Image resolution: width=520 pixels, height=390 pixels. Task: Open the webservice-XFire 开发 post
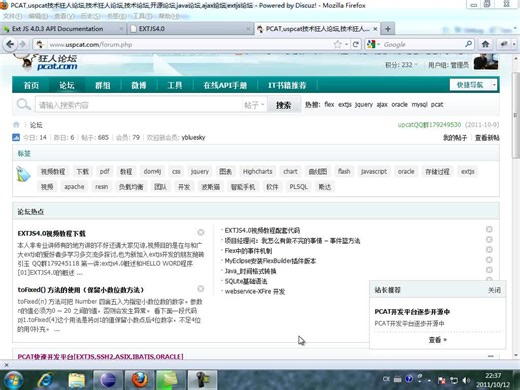point(255,291)
